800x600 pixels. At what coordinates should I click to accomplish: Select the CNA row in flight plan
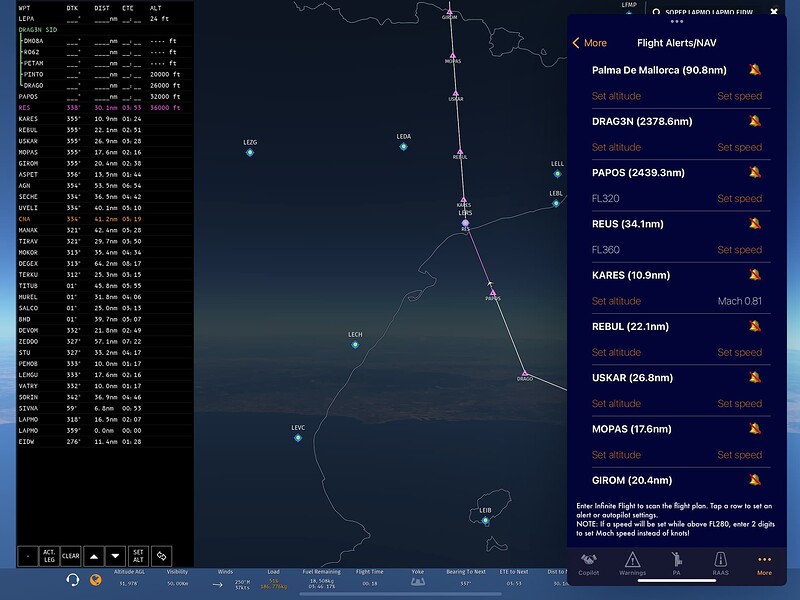tap(105, 219)
